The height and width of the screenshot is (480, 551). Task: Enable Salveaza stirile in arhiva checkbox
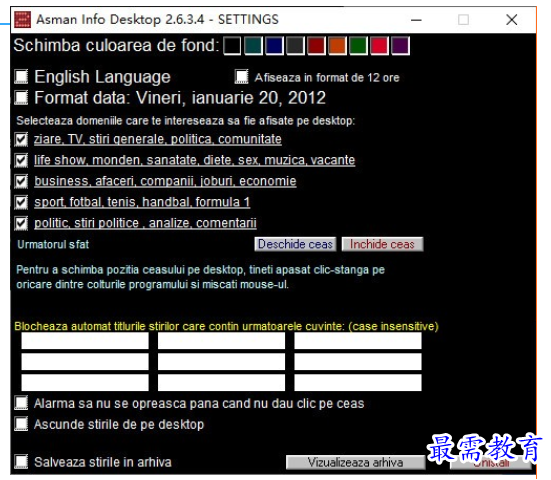click(21, 462)
